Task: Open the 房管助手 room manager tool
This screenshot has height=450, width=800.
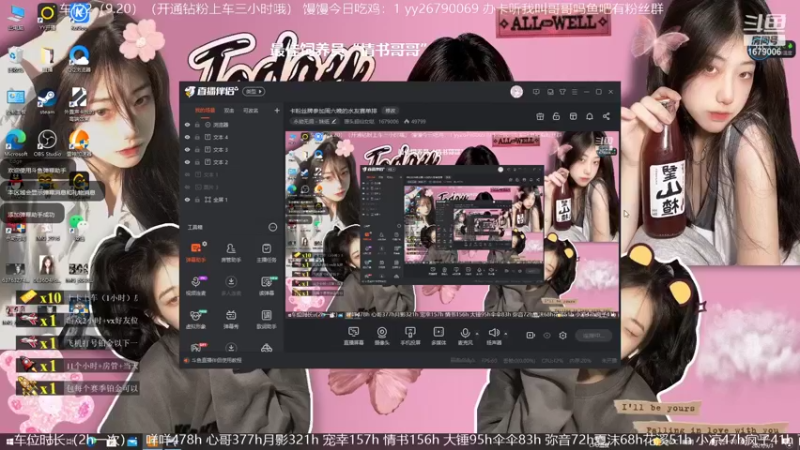Action: coord(231,253)
